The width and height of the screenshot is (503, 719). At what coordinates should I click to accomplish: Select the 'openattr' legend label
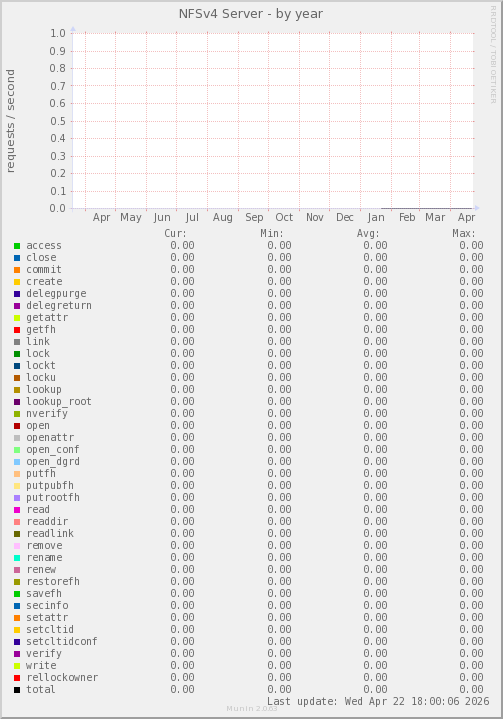[x=50, y=437]
